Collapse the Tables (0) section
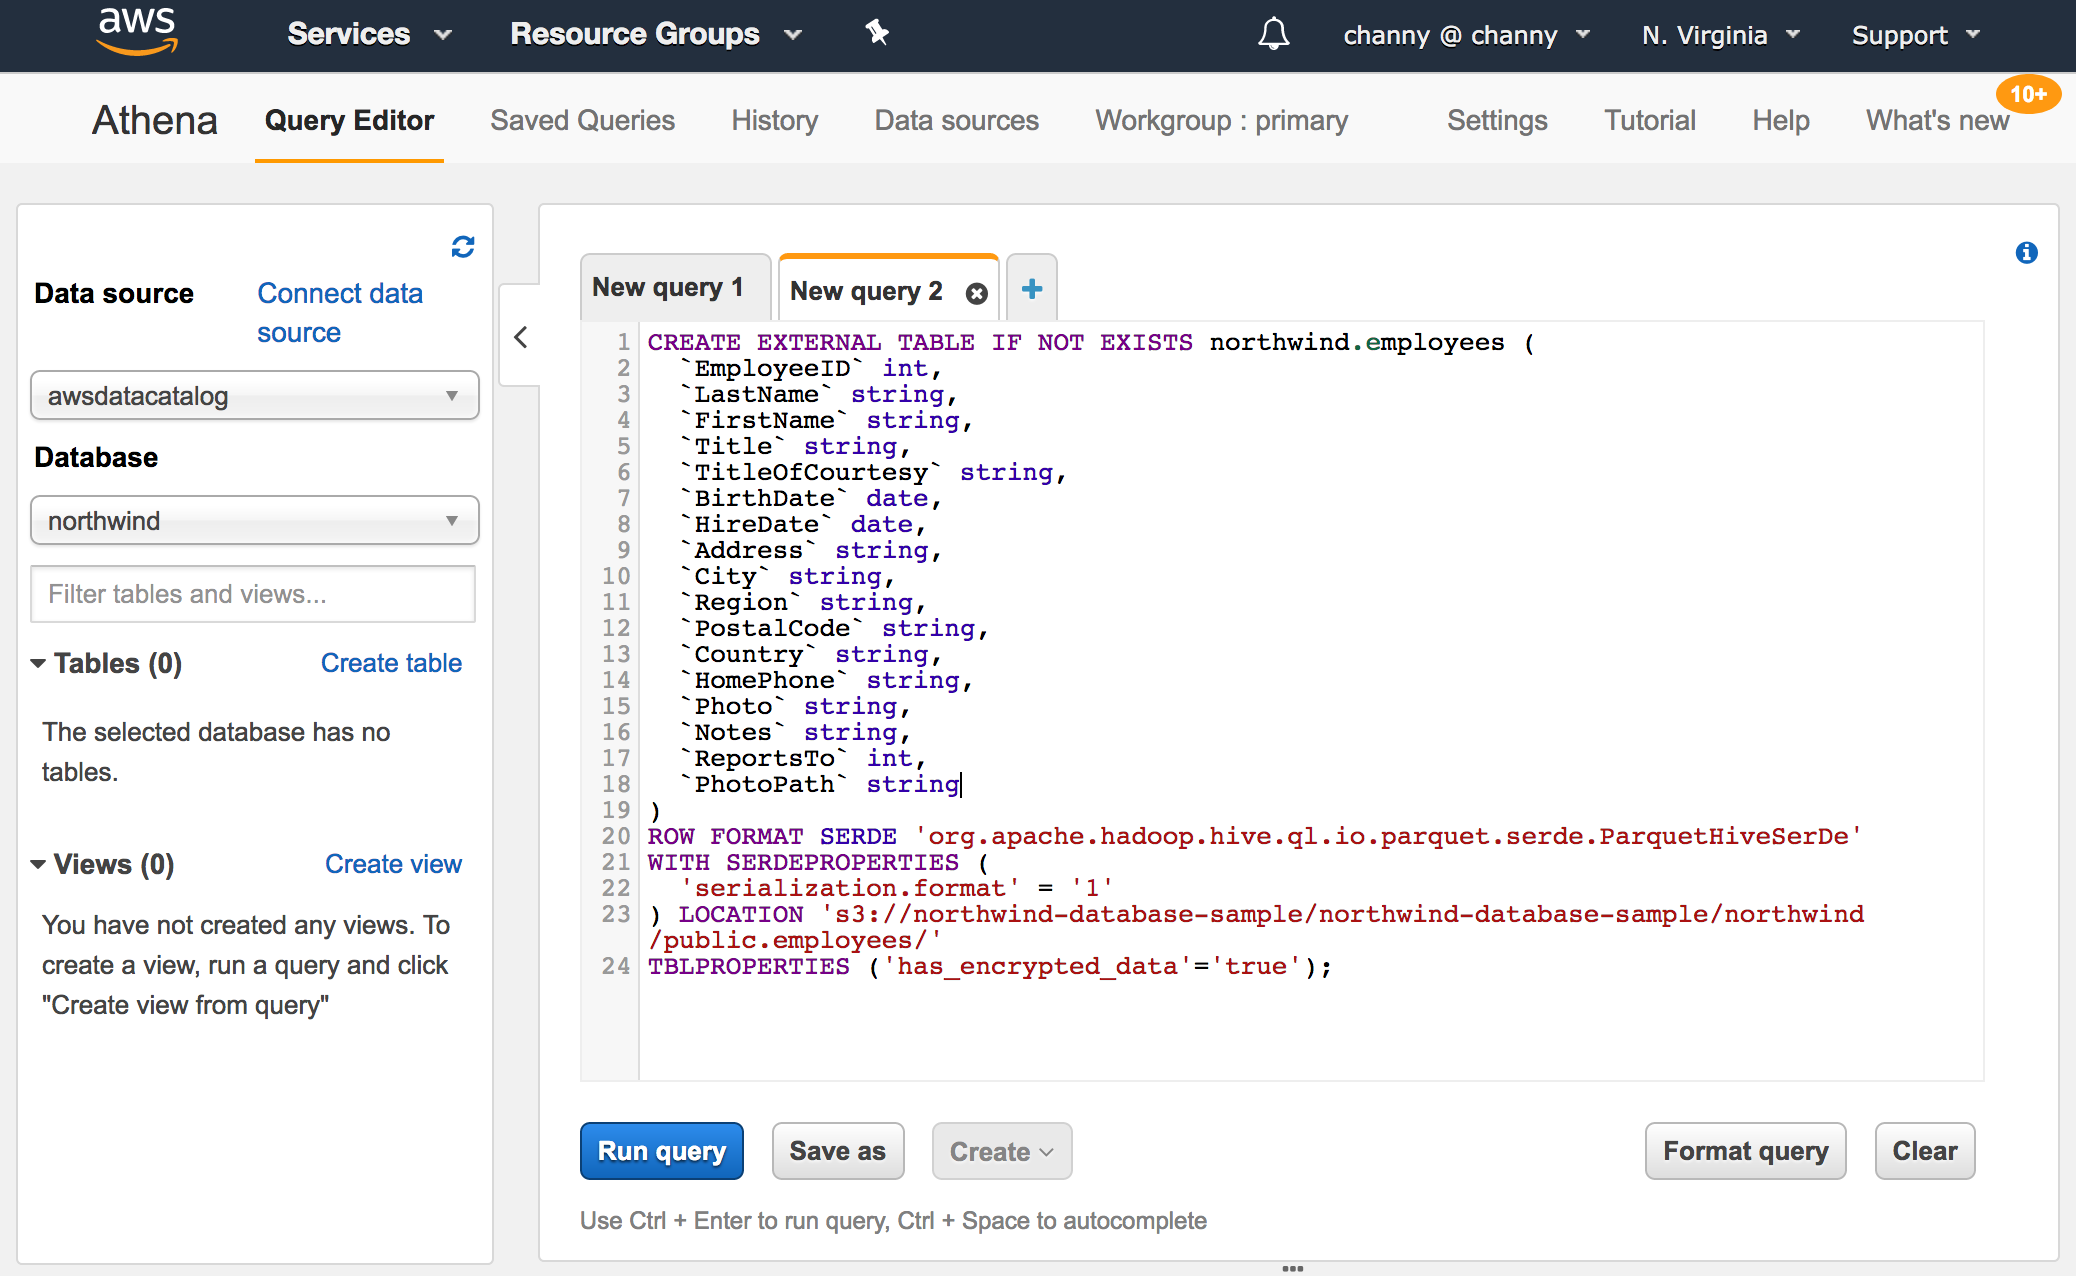Image resolution: width=2076 pixels, height=1276 pixels. coord(39,663)
